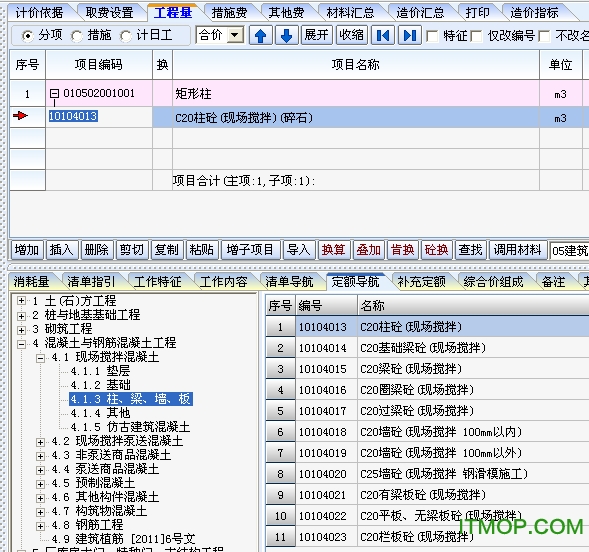Click the red arrow row indicator
The width and height of the screenshot is (589, 552).
coord(20,116)
